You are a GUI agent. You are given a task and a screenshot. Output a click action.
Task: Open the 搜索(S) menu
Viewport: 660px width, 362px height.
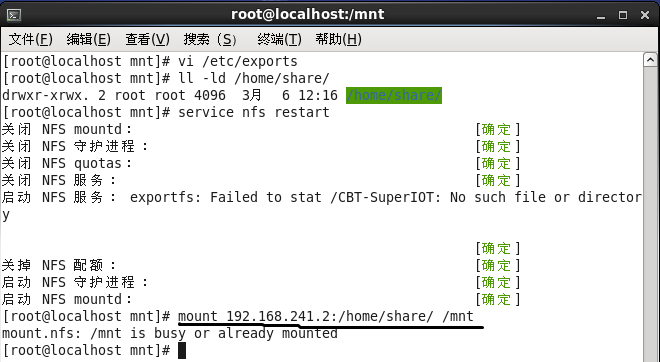(210, 40)
